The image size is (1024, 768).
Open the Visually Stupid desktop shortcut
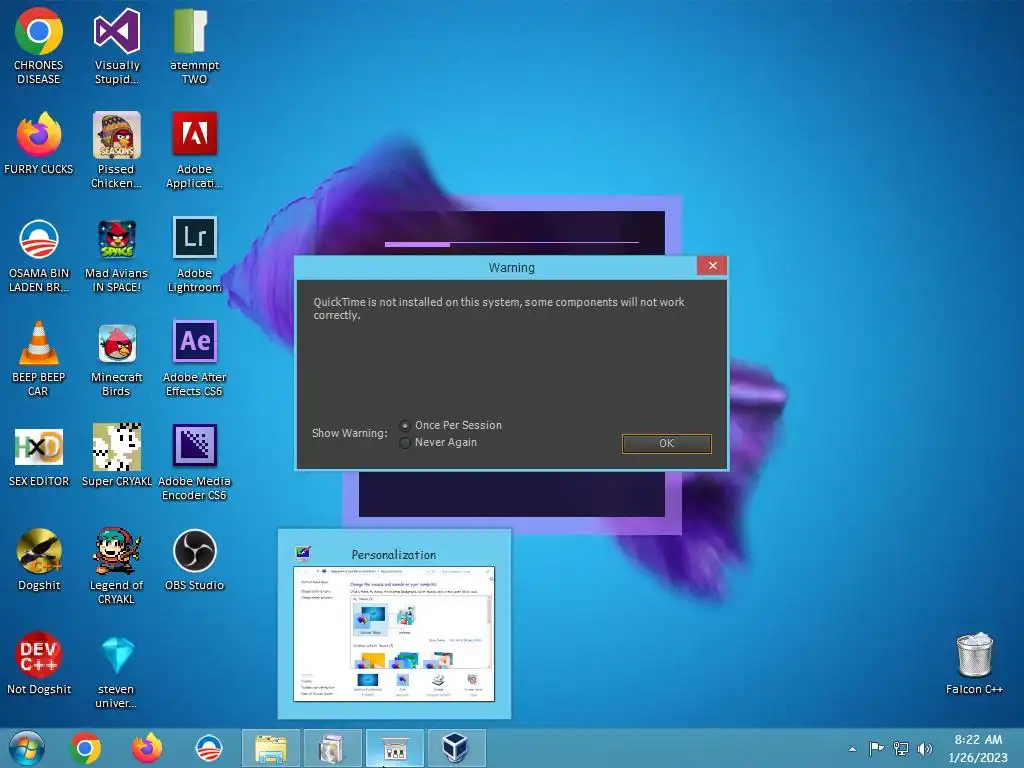116,46
